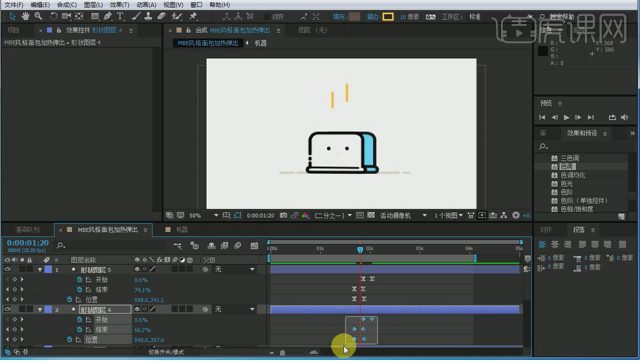Toggle stopwatch for layer 2 结束 property
This screenshot has height=361, width=641.
pyautogui.click(x=79, y=330)
